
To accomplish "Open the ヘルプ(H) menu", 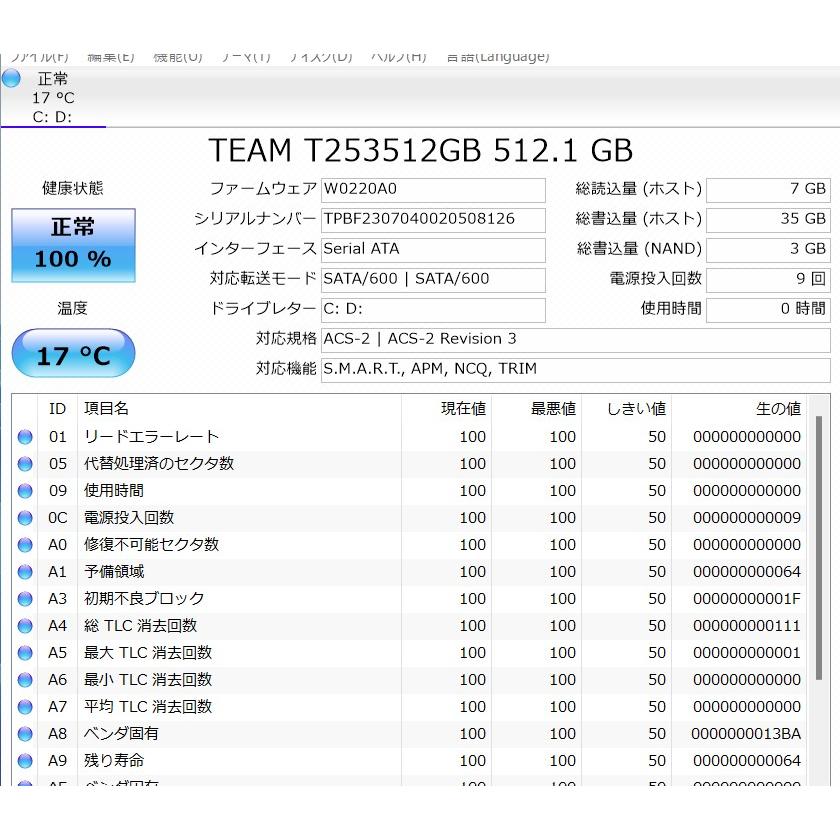I will (398, 56).
